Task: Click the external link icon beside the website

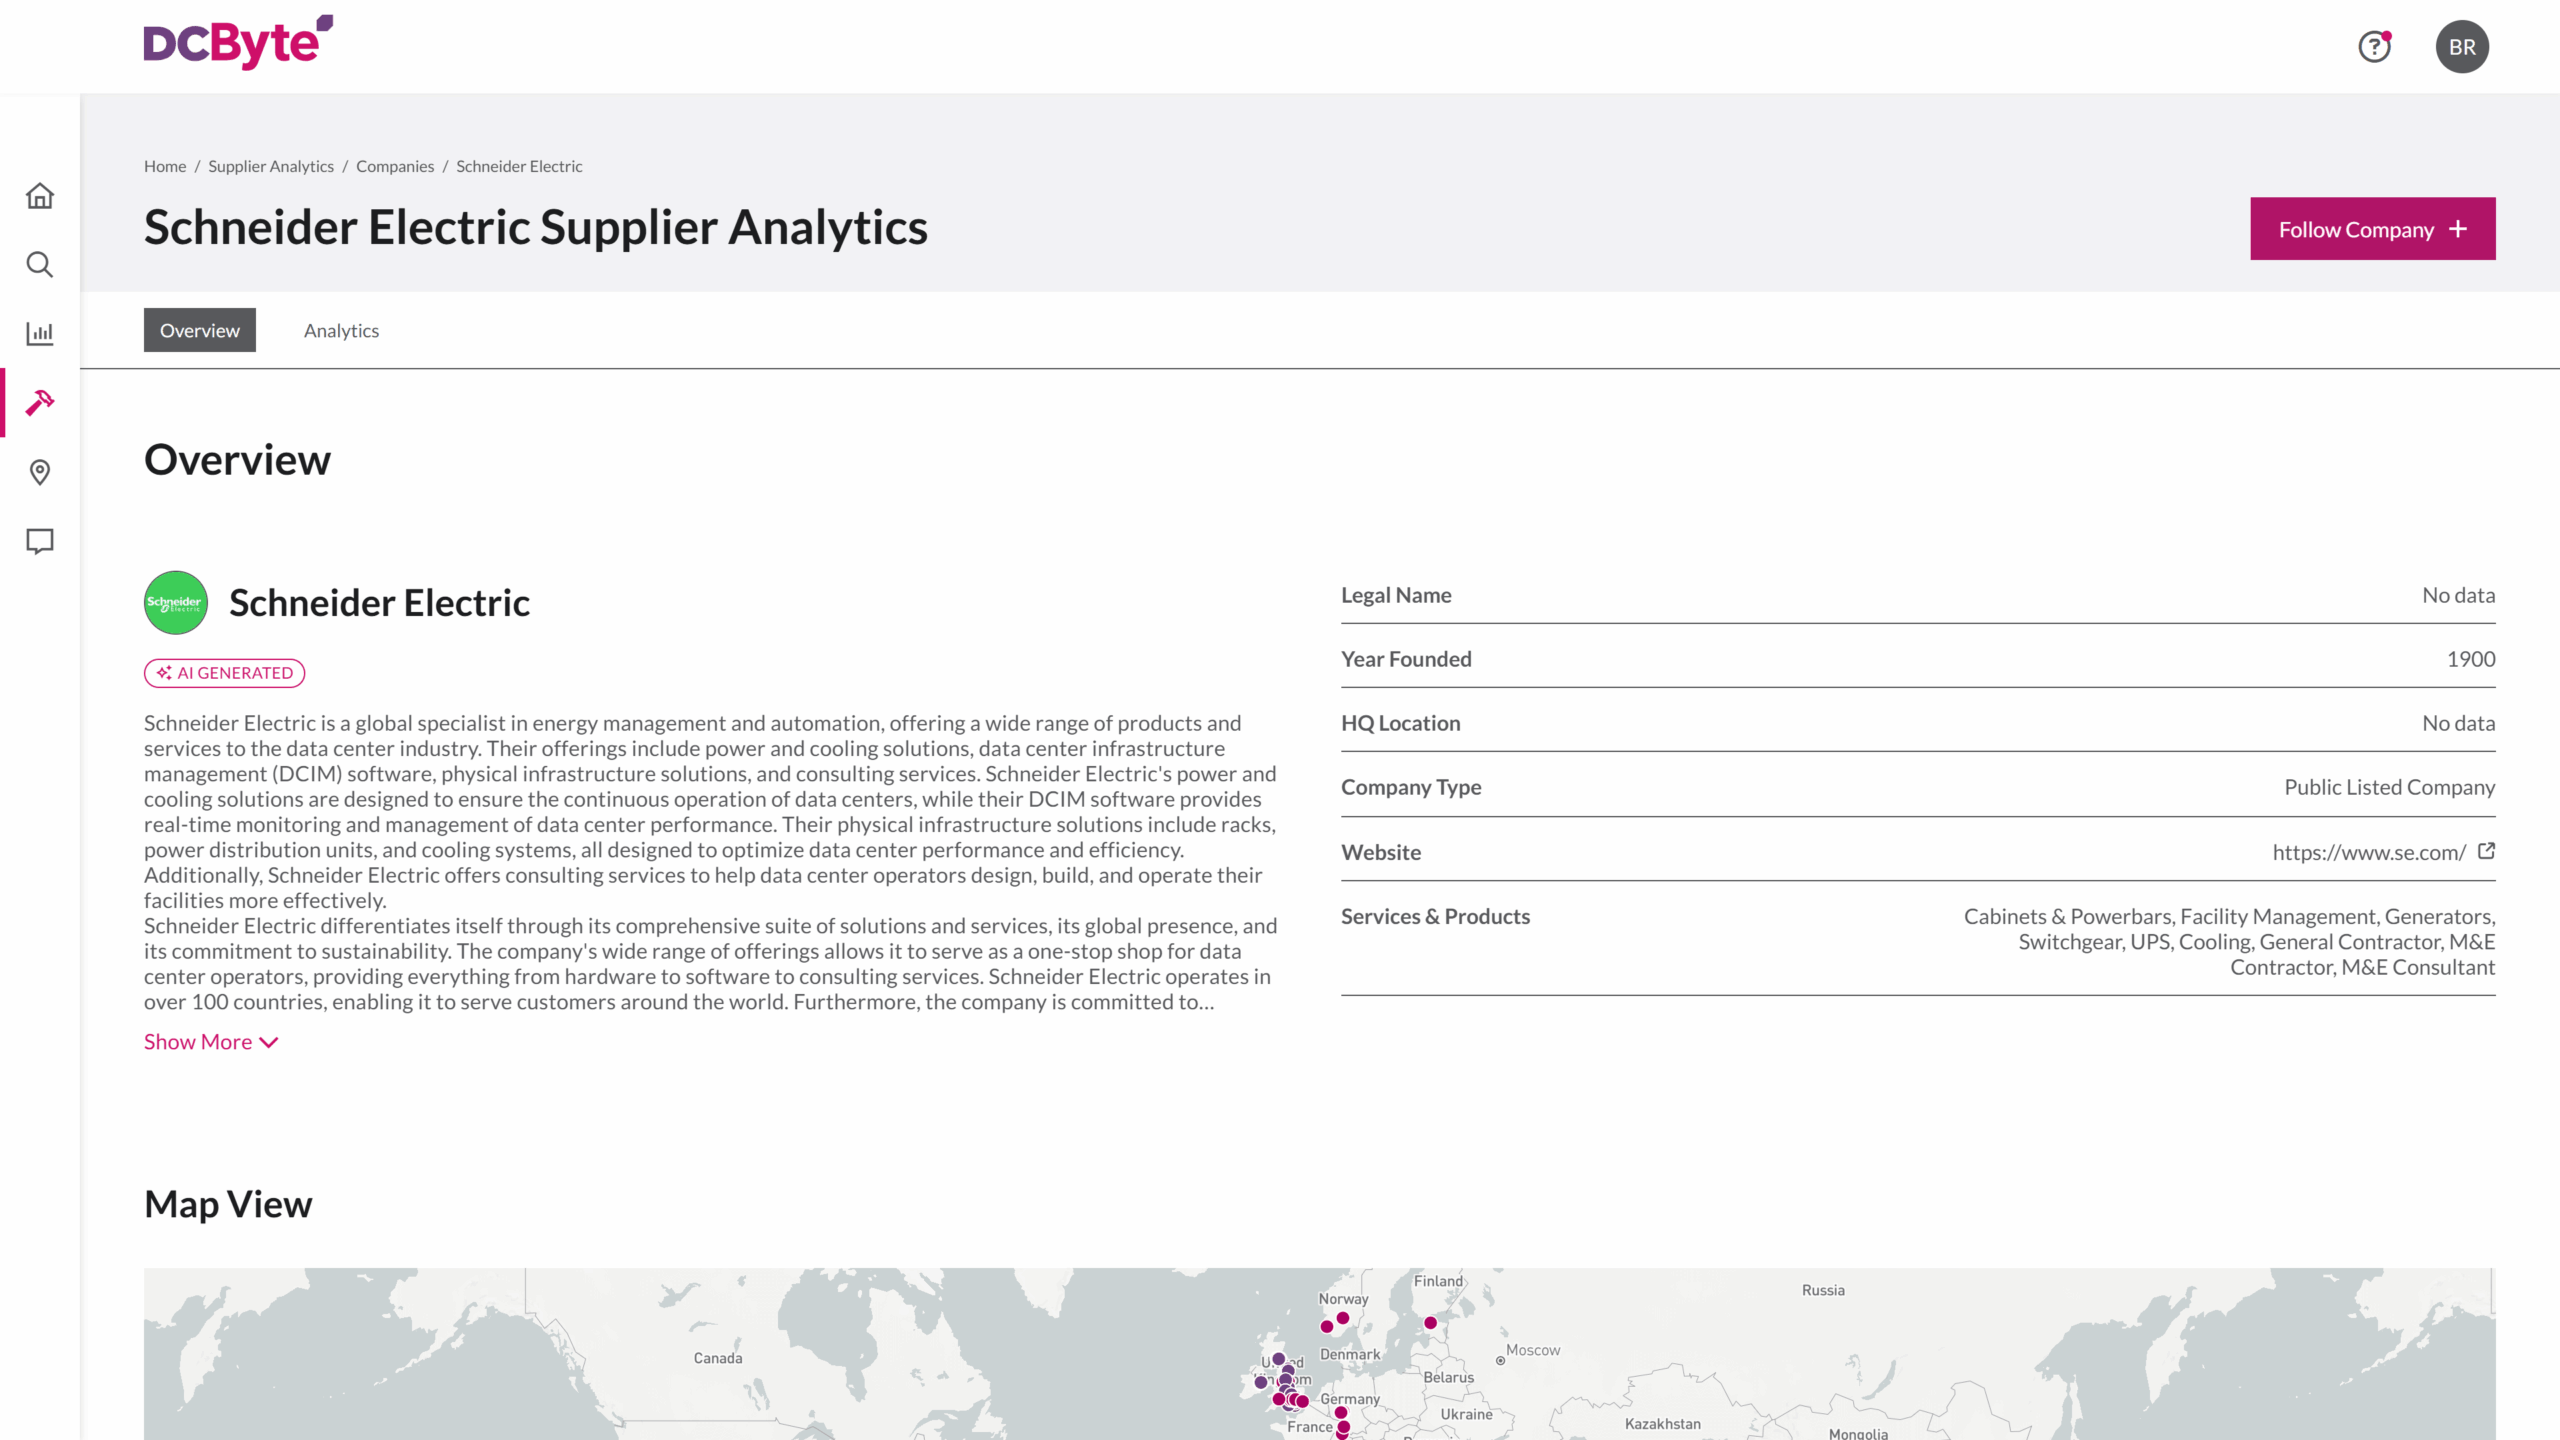Action: pos(2486,851)
